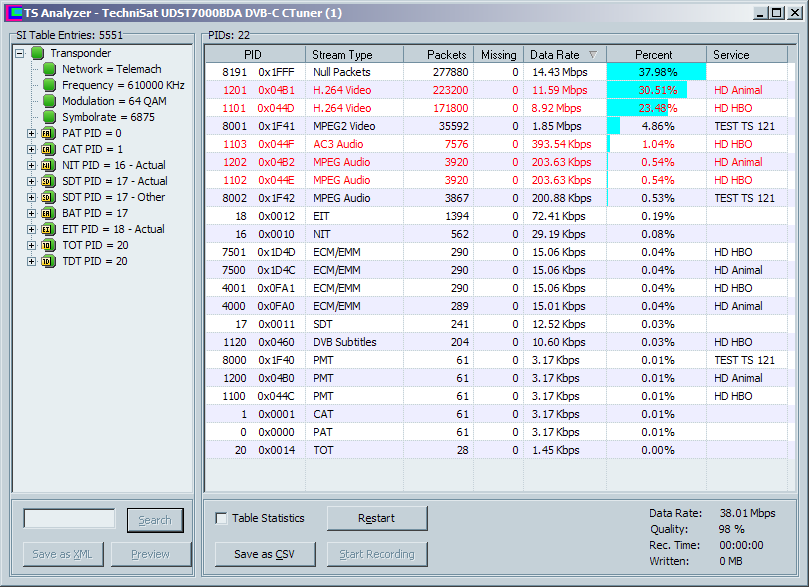This screenshot has height=587, width=809.
Task: Select the Null Packets row
Action: click(x=496, y=72)
